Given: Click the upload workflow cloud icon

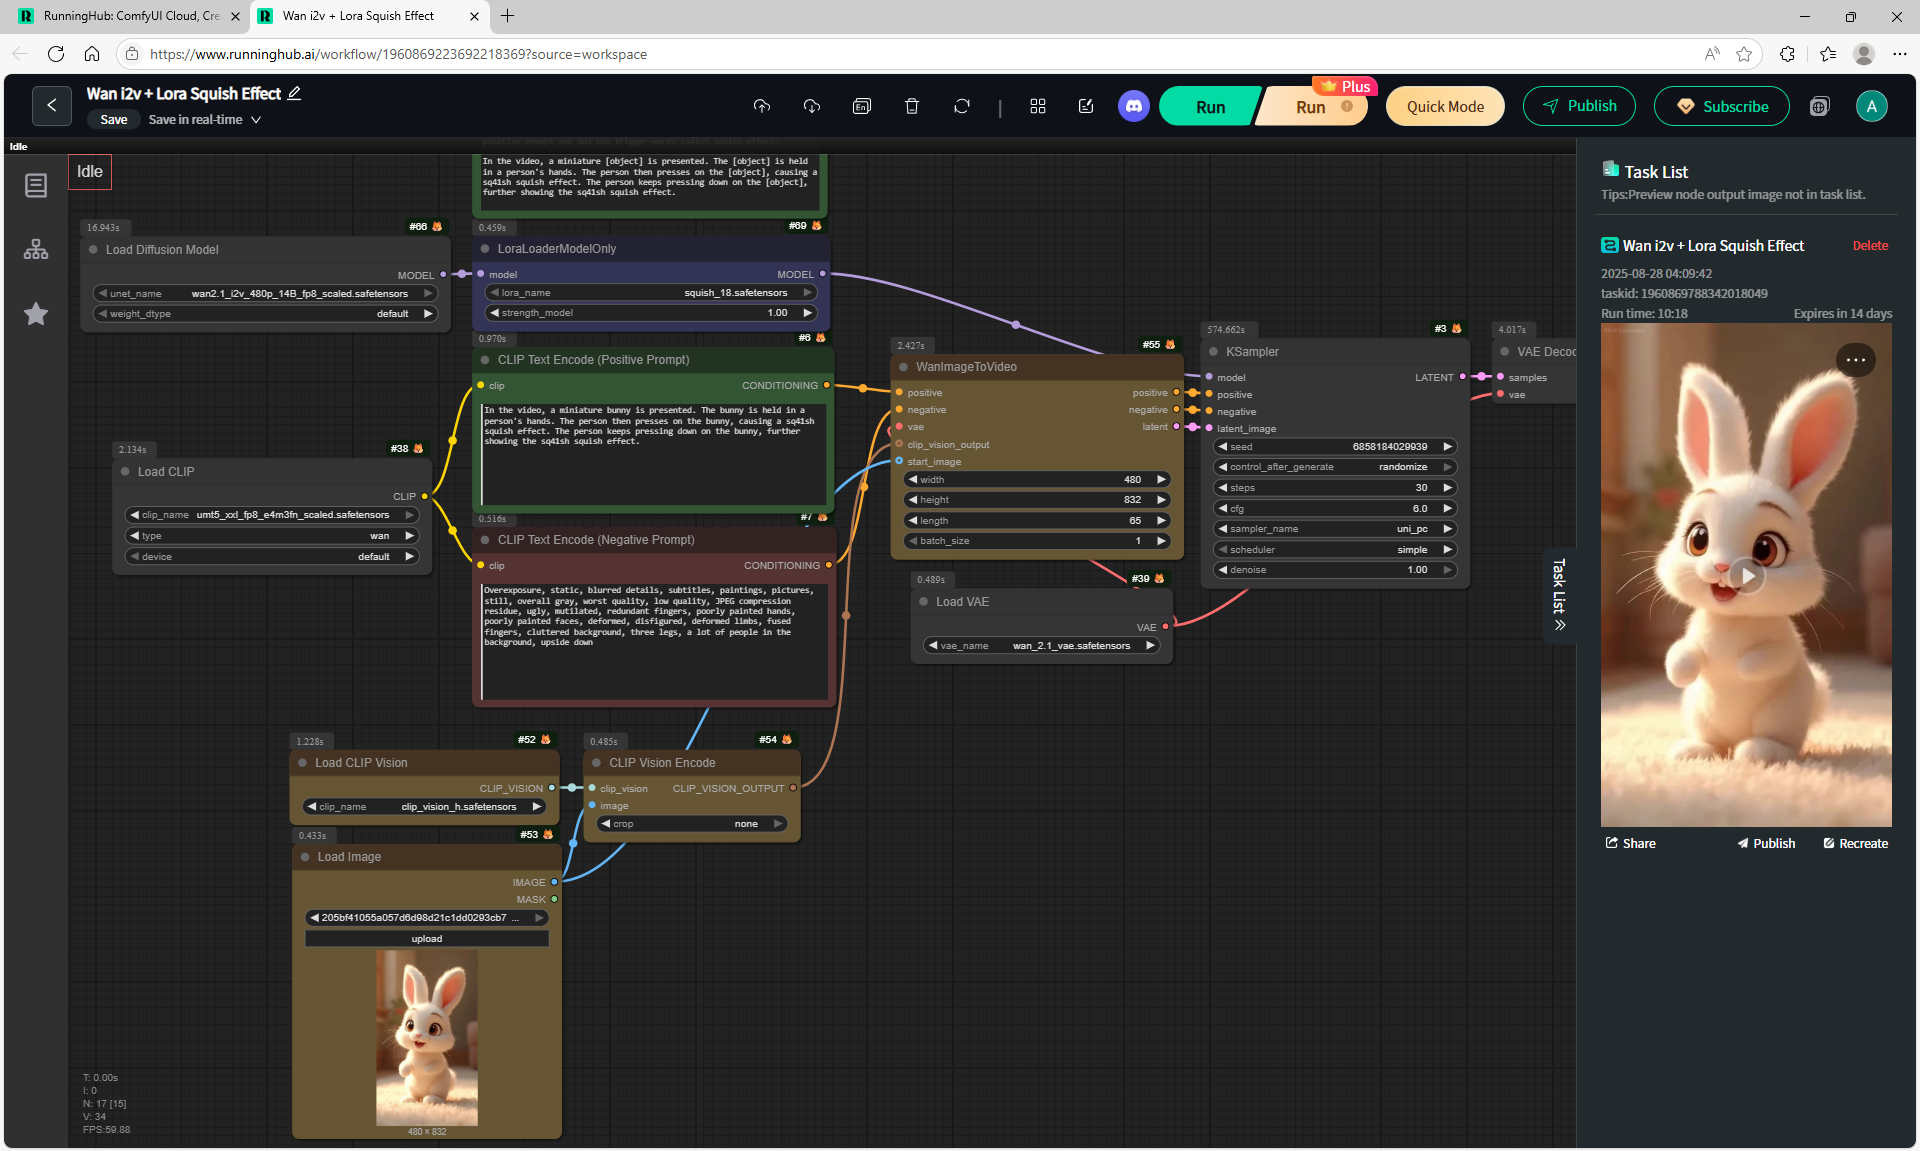Looking at the screenshot, I should tap(762, 106).
